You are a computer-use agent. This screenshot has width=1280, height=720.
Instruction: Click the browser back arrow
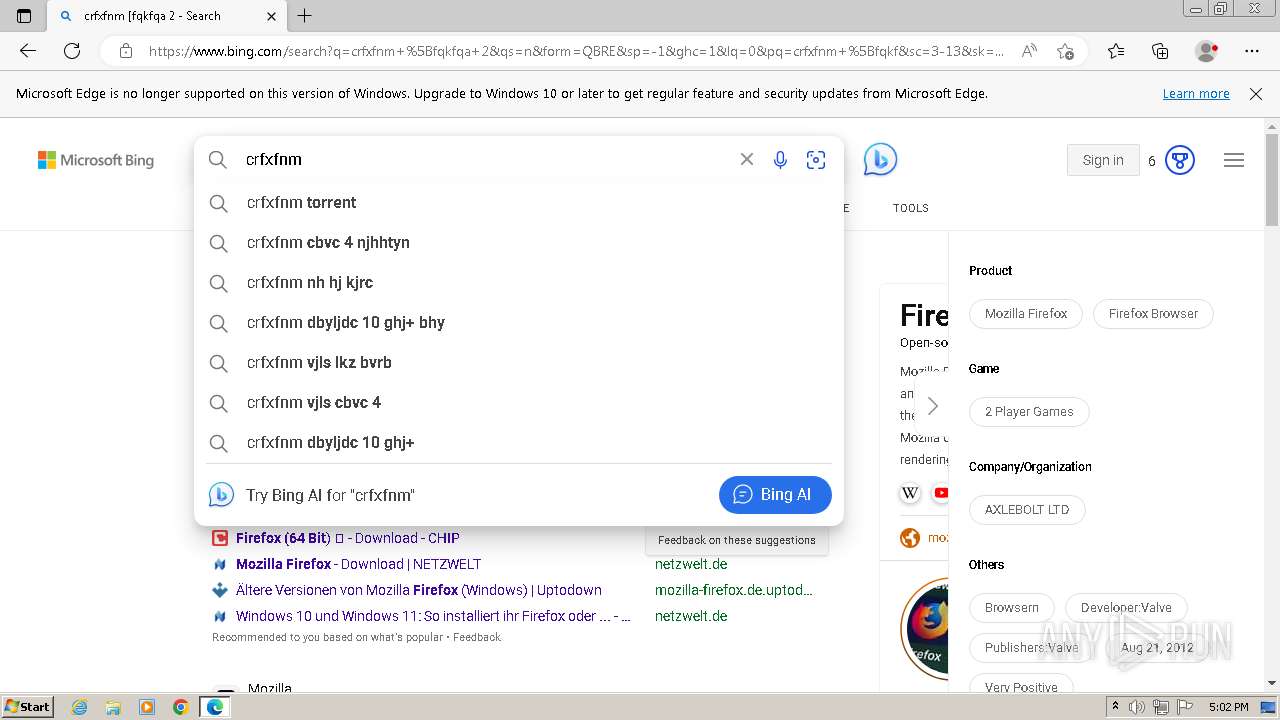pos(28,51)
